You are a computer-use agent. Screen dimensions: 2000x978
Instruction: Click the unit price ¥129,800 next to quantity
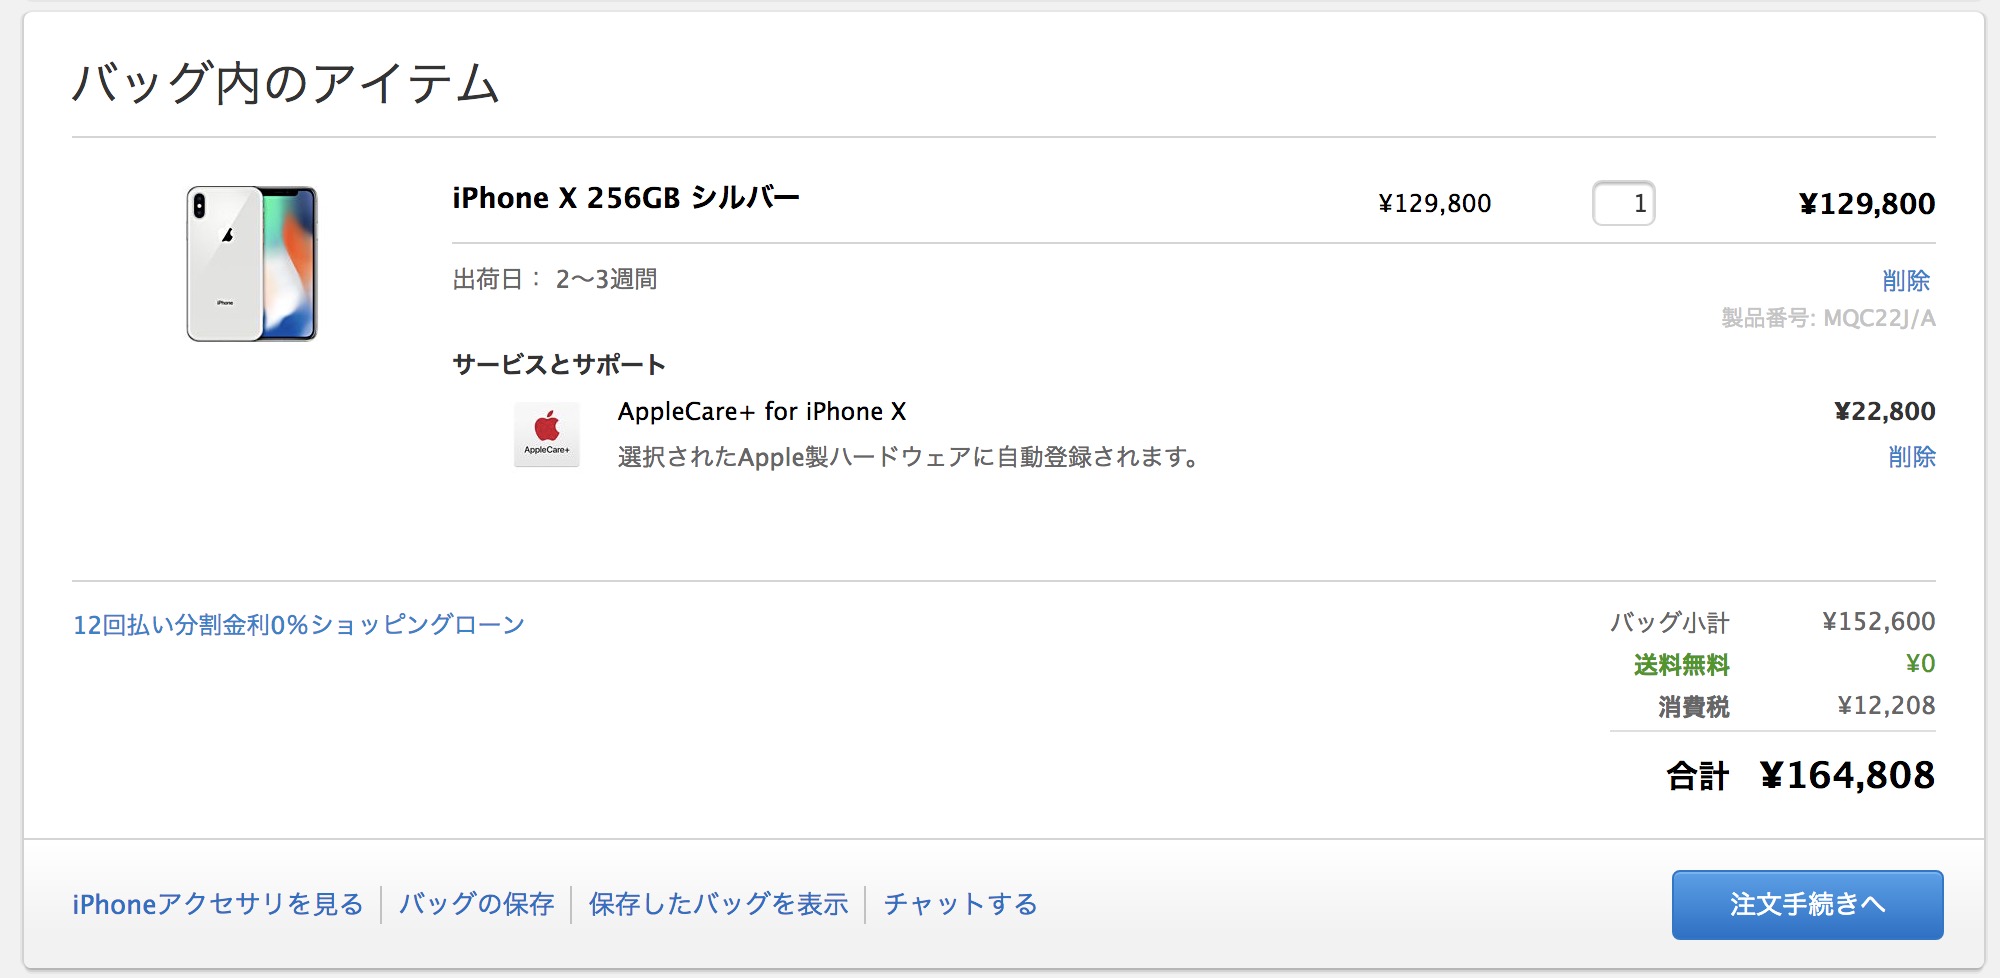coord(1434,203)
